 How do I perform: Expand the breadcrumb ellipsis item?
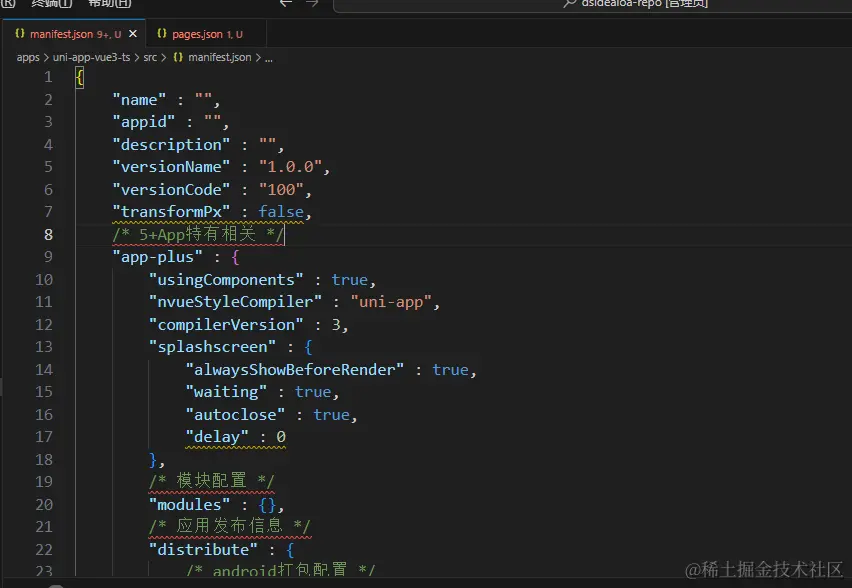[x=268, y=58]
